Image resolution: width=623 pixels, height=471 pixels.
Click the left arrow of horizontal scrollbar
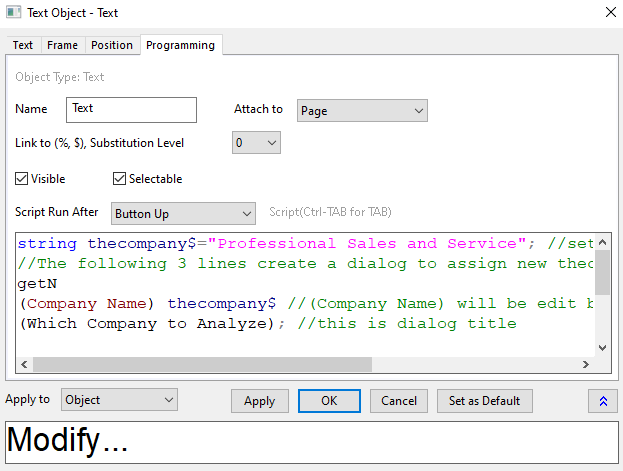pos(24,364)
